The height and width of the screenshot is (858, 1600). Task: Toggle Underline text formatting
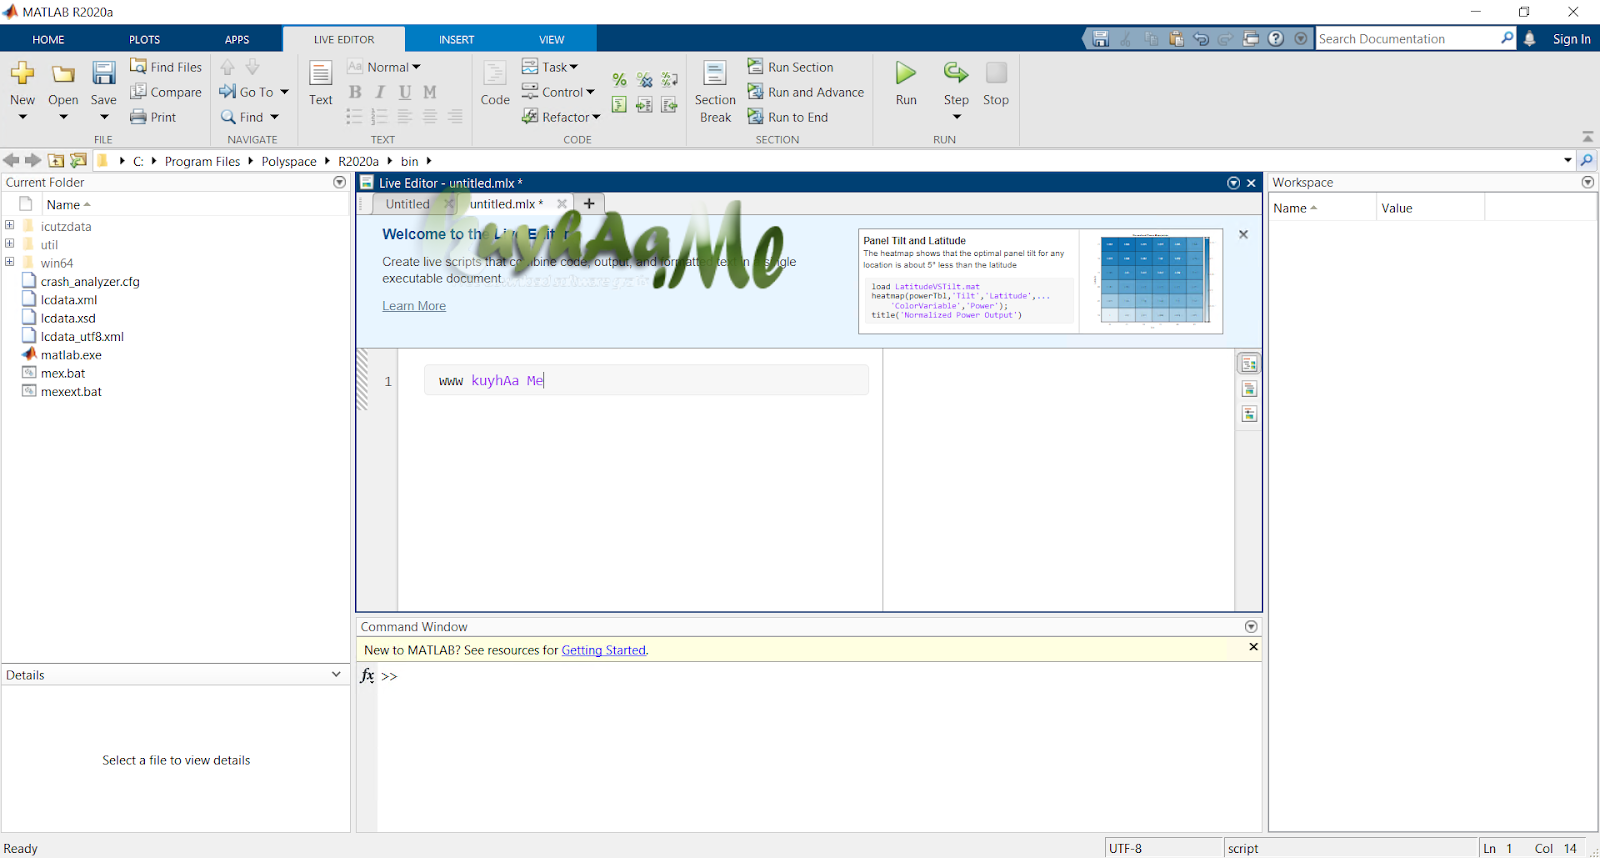405,92
